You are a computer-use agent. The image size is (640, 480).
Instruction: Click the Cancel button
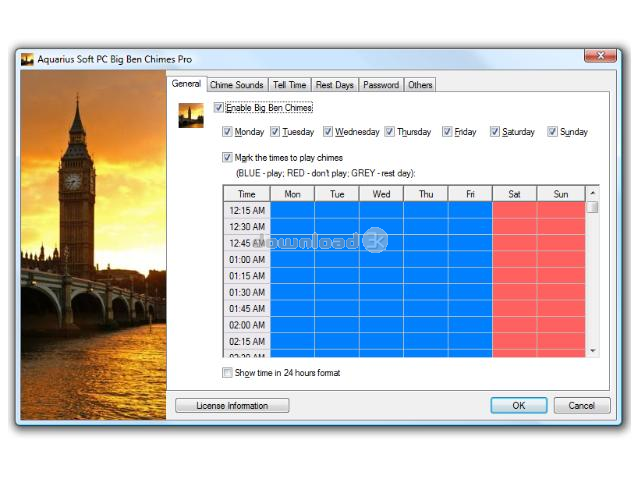point(582,405)
